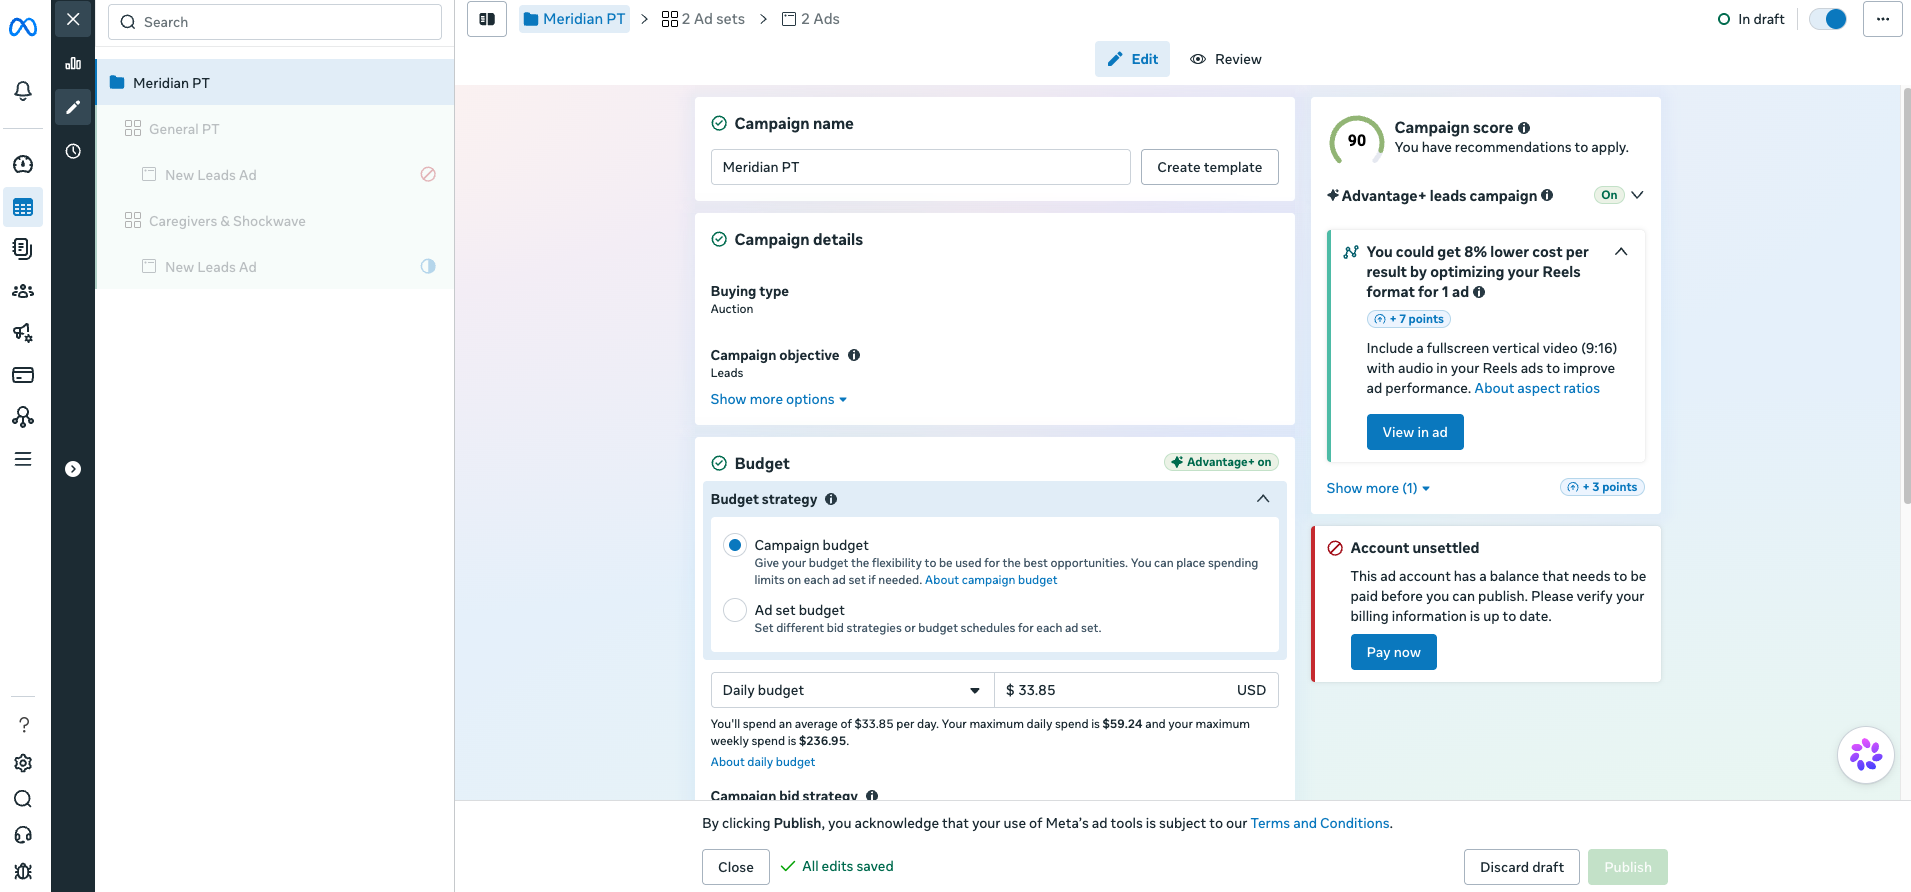Switch to the Edit tab
The width and height of the screenshot is (1911, 892).
tap(1132, 59)
